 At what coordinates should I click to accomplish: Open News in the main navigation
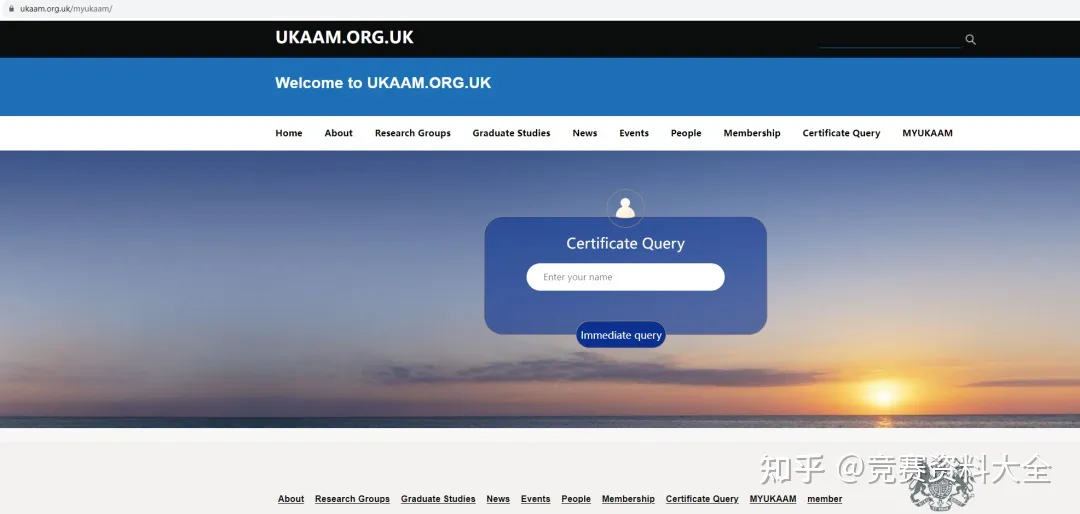[x=585, y=133]
